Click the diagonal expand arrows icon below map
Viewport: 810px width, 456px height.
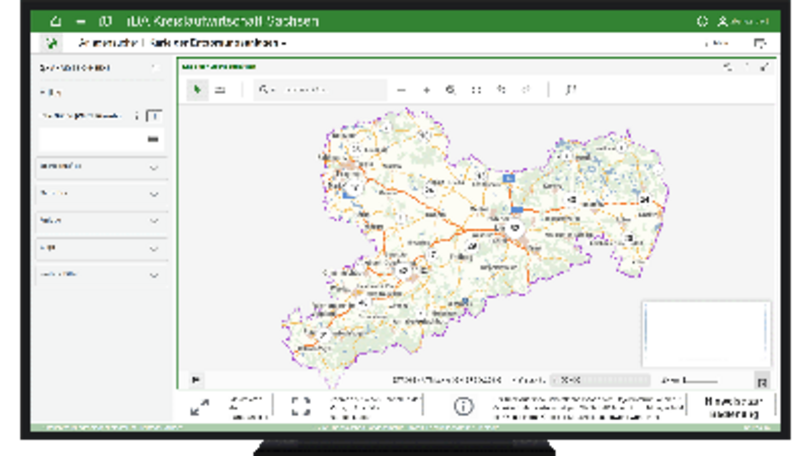coord(199,406)
